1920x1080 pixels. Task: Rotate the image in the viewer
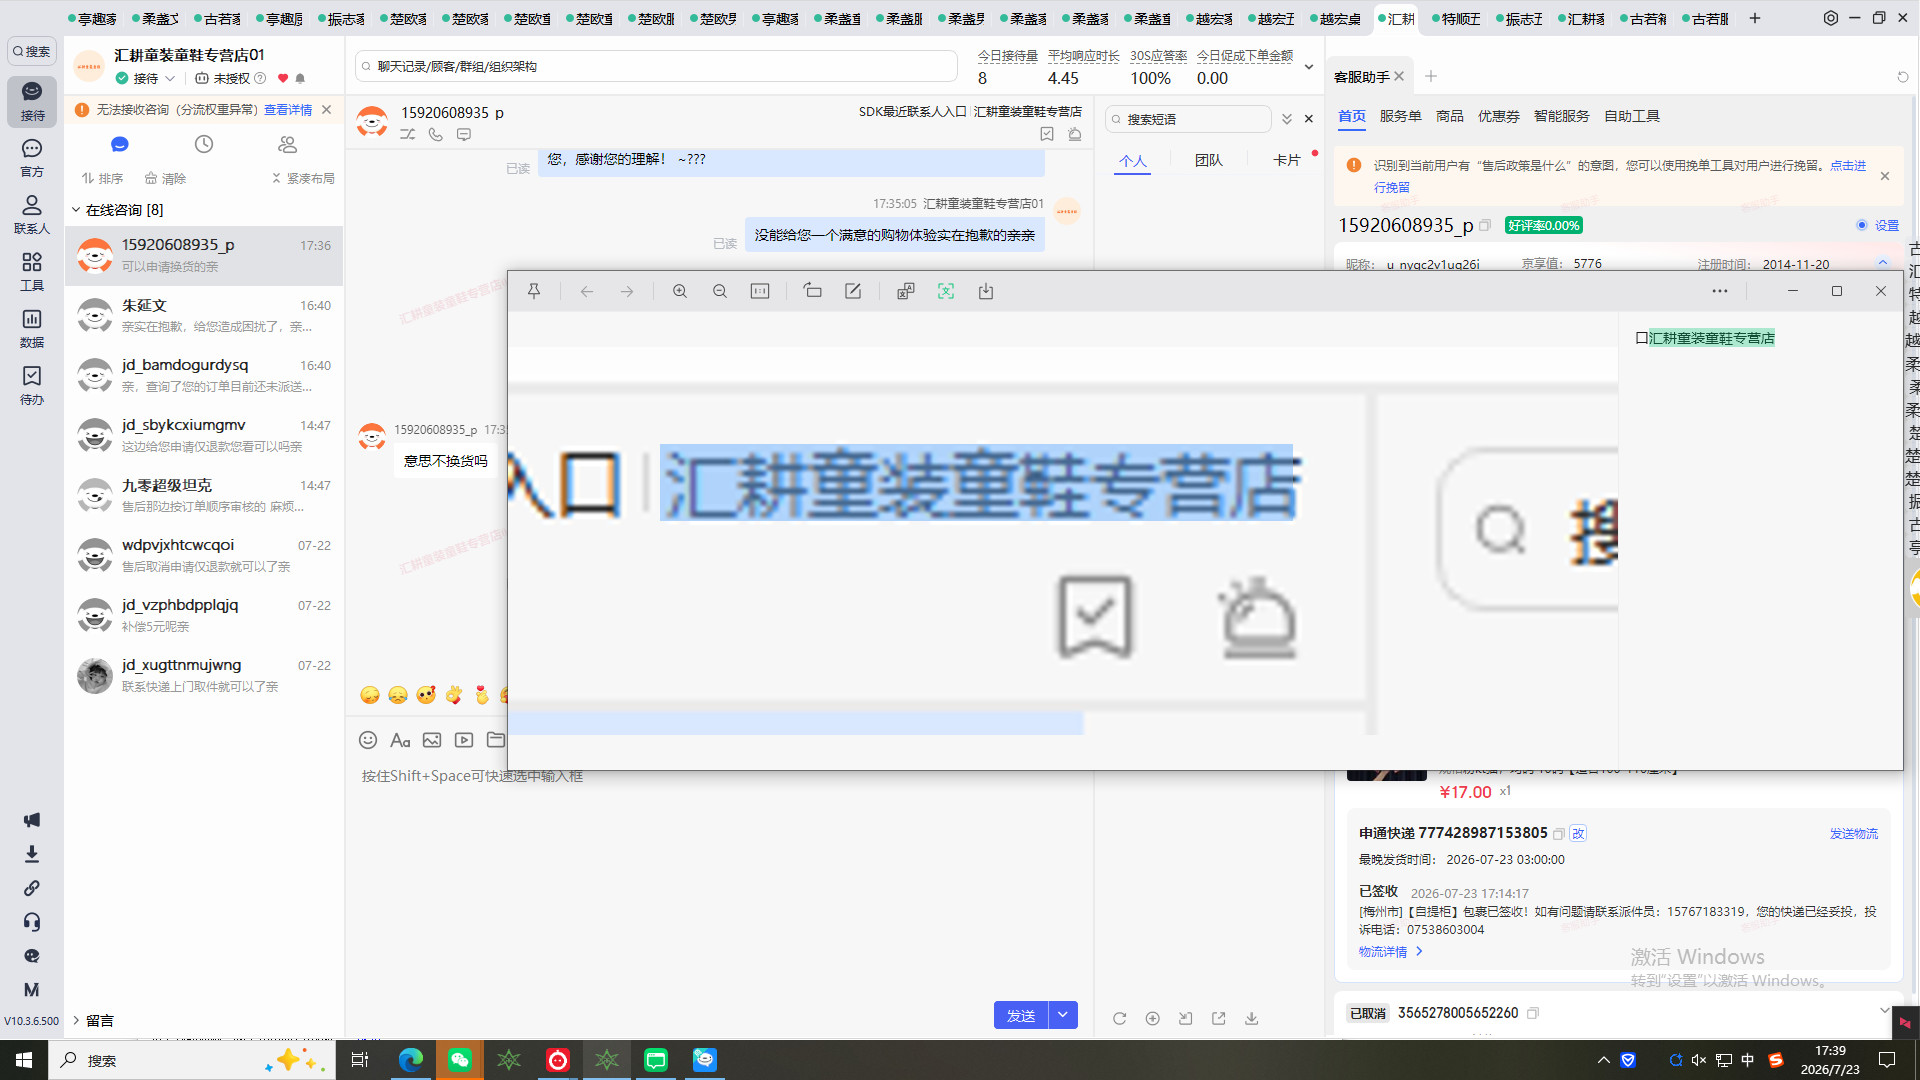click(812, 291)
